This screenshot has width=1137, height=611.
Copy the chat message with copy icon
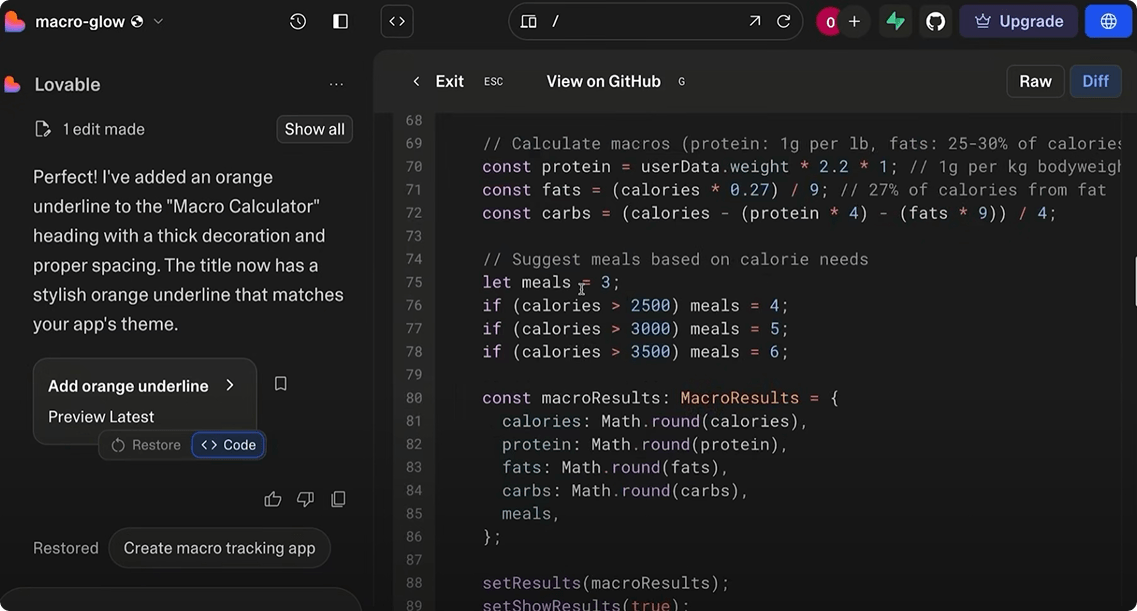(x=338, y=499)
